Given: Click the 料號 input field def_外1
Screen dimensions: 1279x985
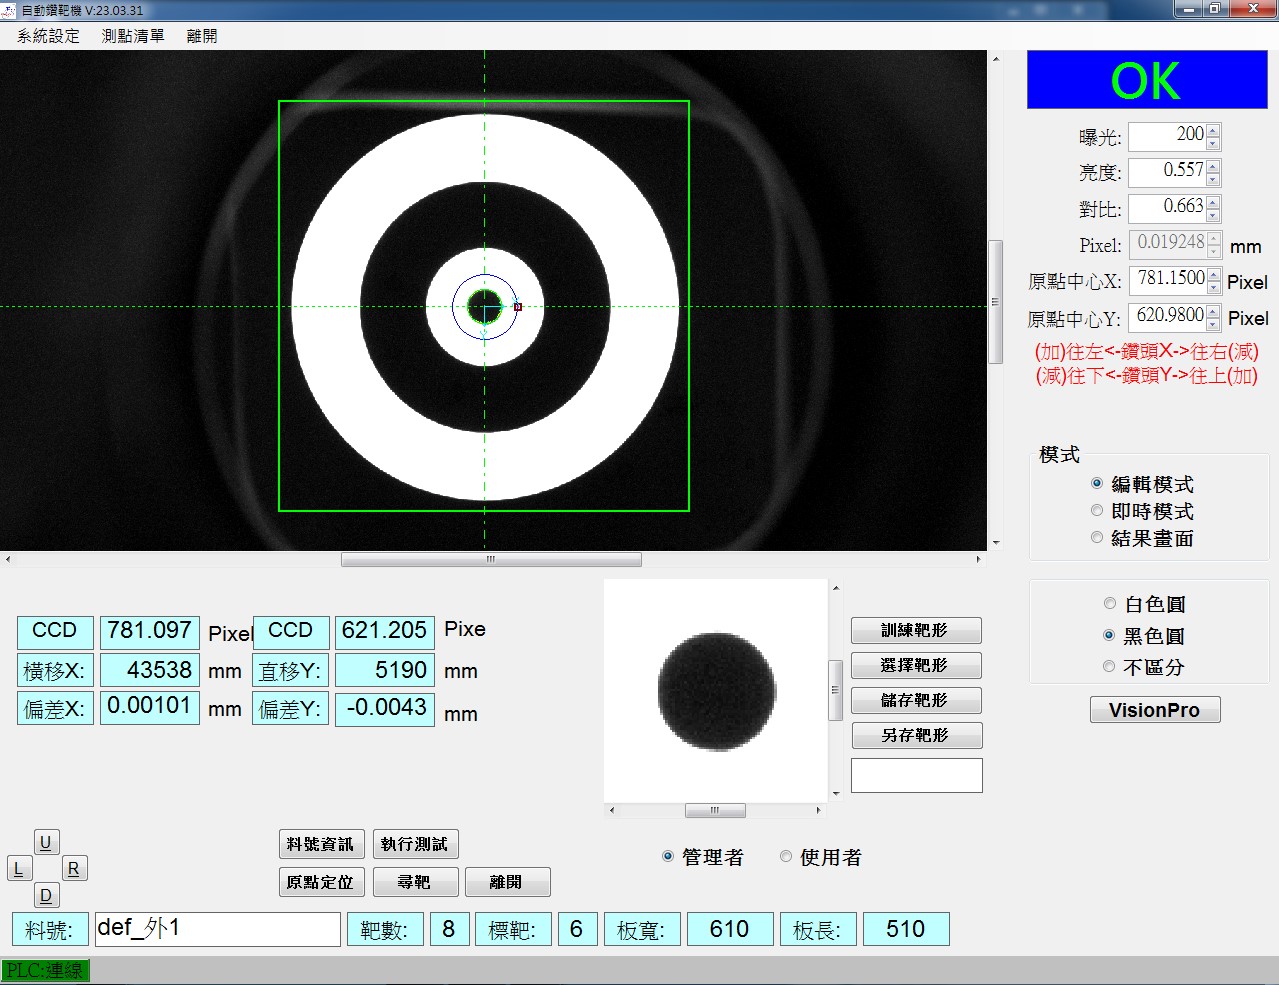Looking at the screenshot, I should [218, 929].
